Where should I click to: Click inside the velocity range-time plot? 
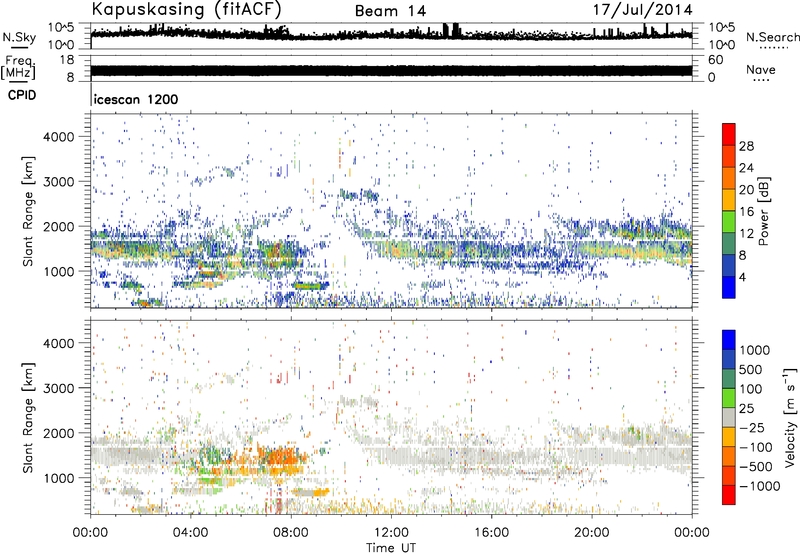tap(391, 417)
